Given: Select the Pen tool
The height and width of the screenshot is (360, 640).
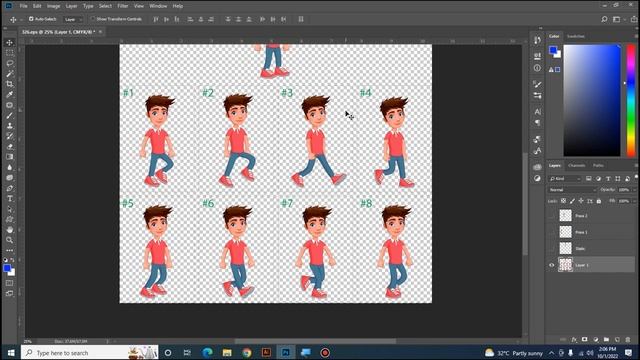Looking at the screenshot, I should pos(9,188).
